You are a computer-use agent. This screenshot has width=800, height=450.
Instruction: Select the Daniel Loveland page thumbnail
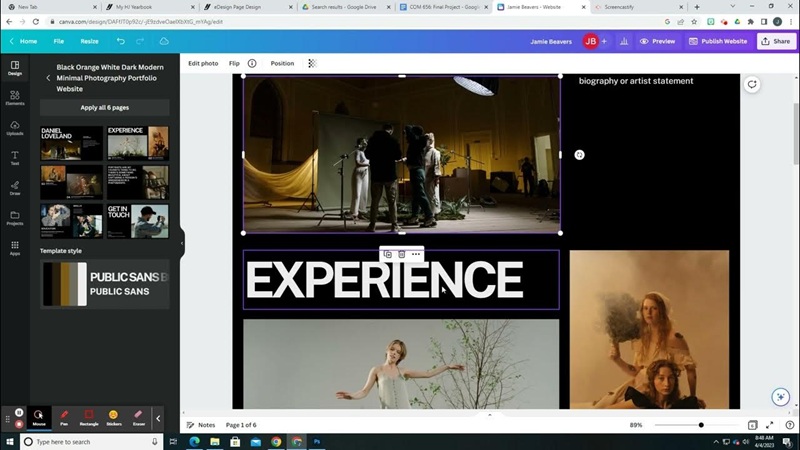click(x=71, y=143)
